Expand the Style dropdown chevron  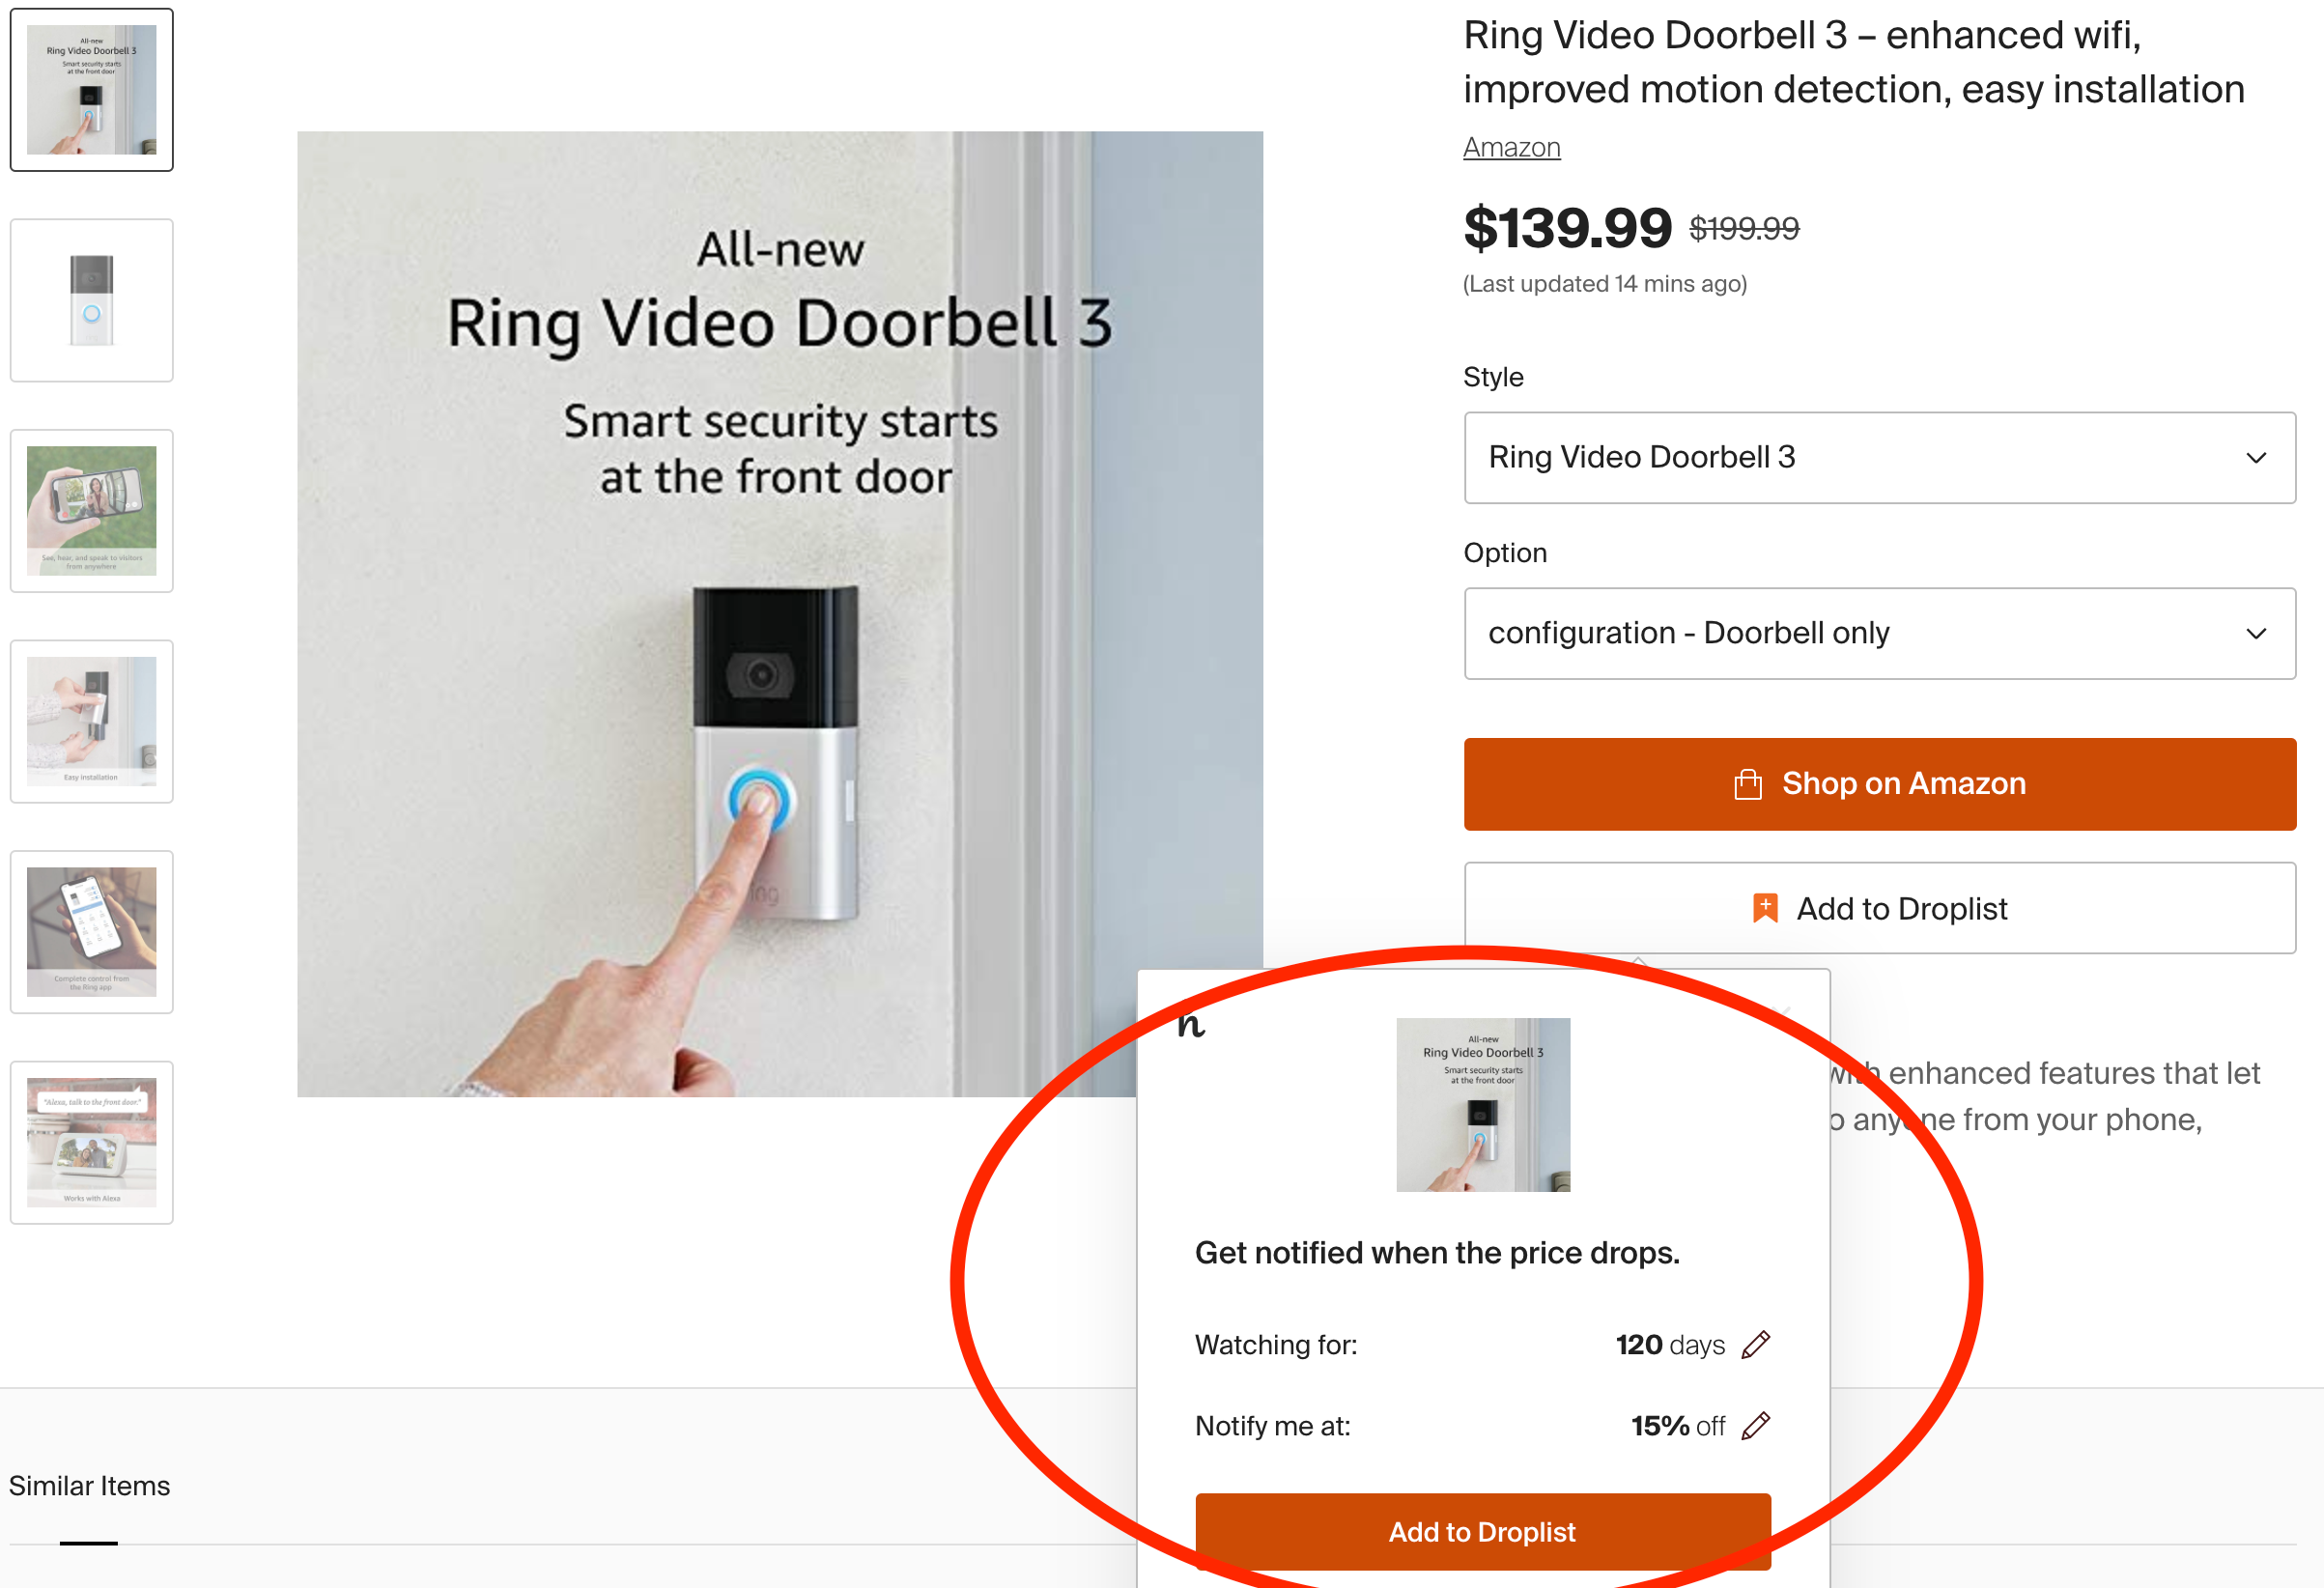coord(2256,458)
